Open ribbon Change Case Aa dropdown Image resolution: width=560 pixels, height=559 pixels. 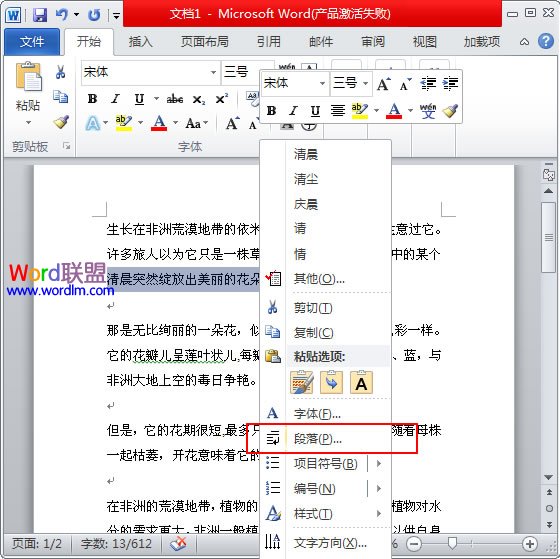click(x=196, y=124)
